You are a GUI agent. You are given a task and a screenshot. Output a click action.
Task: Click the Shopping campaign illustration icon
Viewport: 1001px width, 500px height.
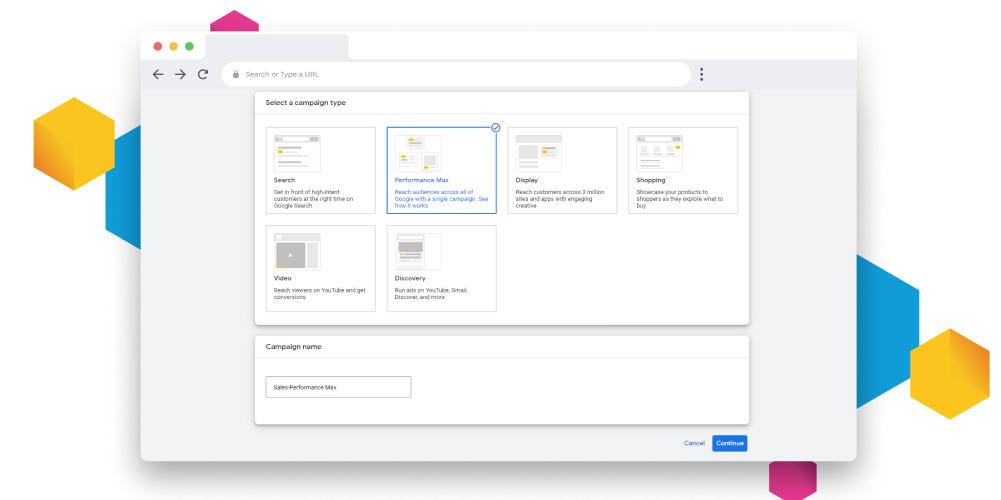pyautogui.click(x=659, y=153)
